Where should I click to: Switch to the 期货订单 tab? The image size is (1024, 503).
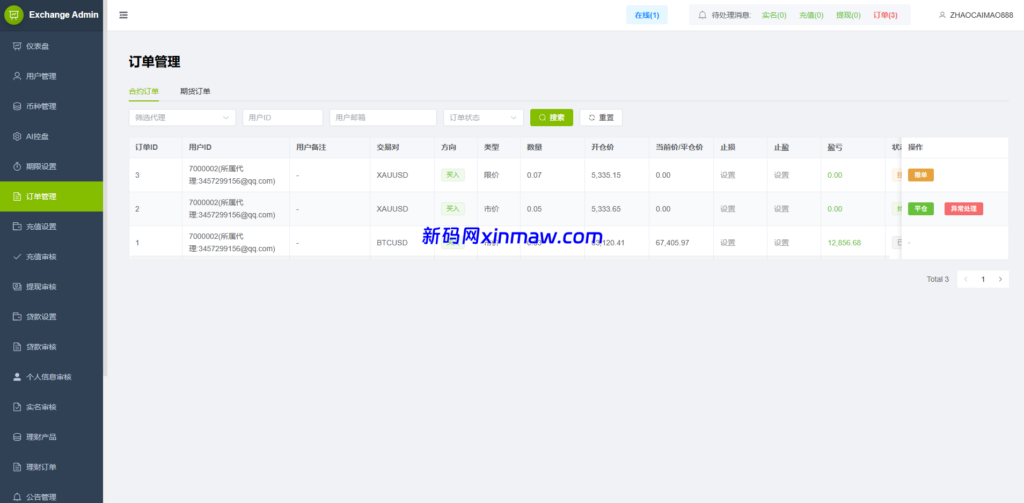[195, 91]
